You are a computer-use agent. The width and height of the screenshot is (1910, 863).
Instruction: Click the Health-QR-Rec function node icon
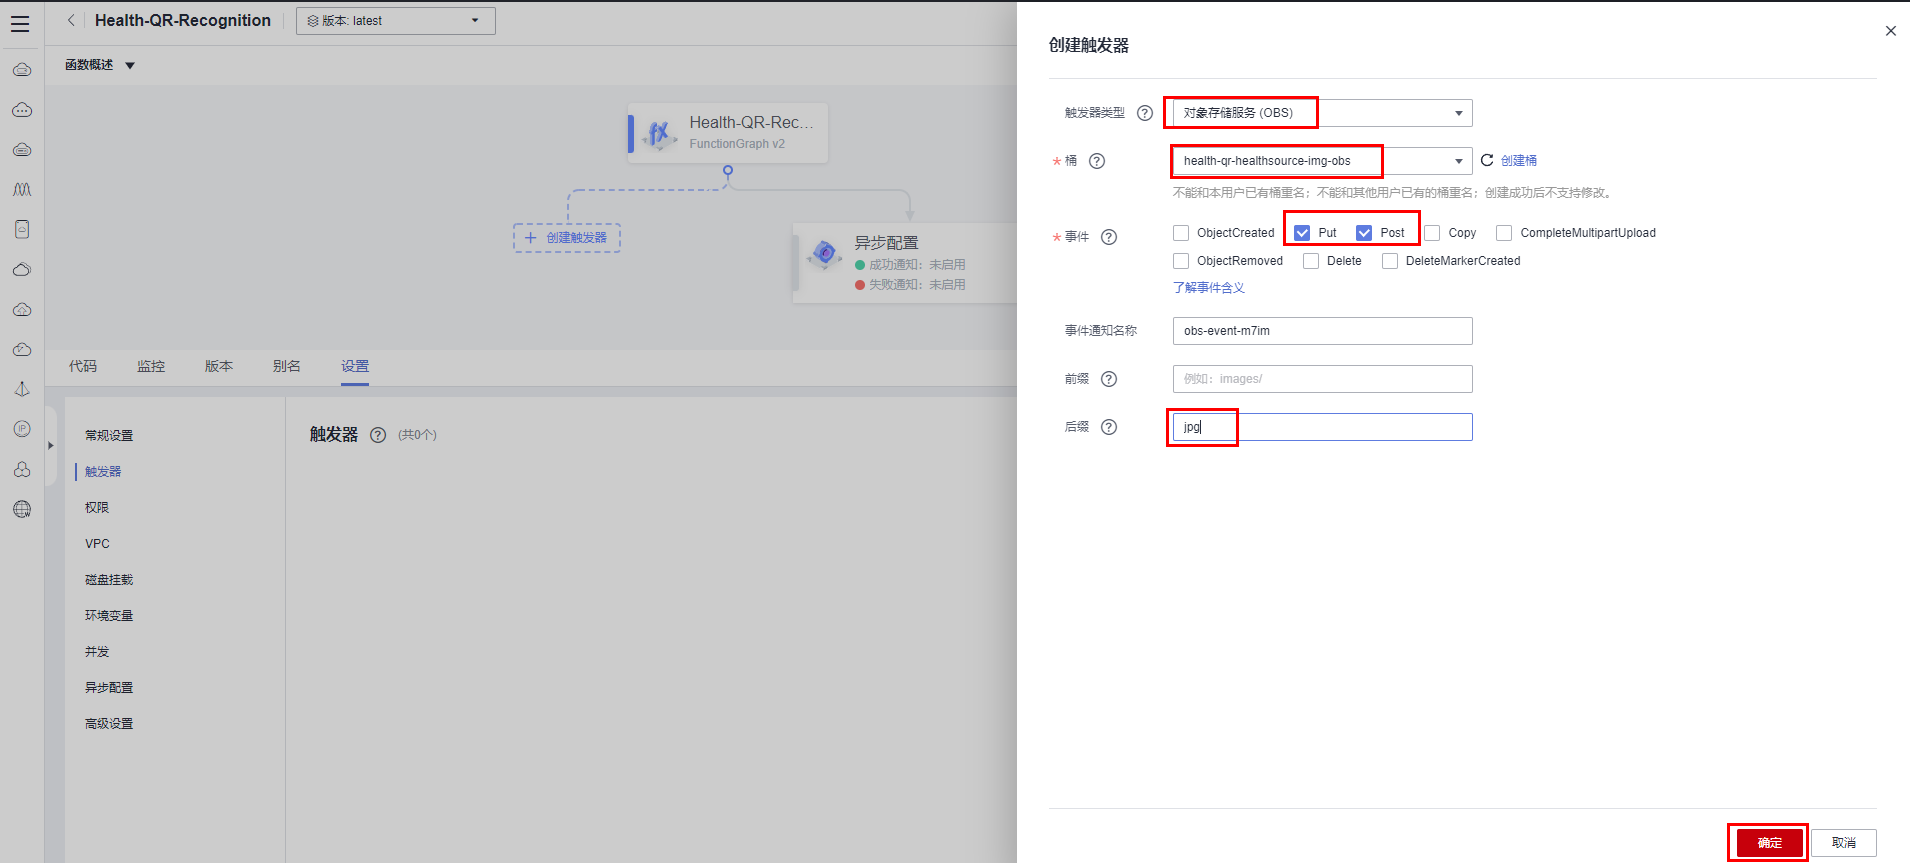[658, 133]
